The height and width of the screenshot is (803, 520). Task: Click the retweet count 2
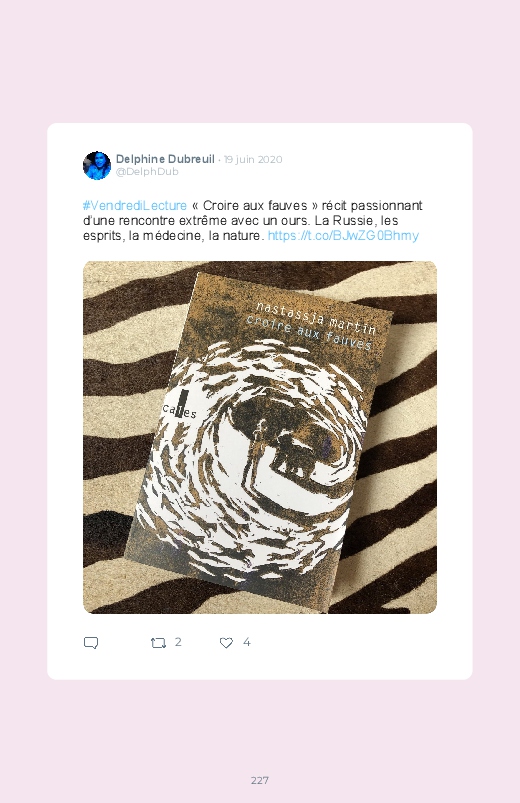tap(178, 642)
